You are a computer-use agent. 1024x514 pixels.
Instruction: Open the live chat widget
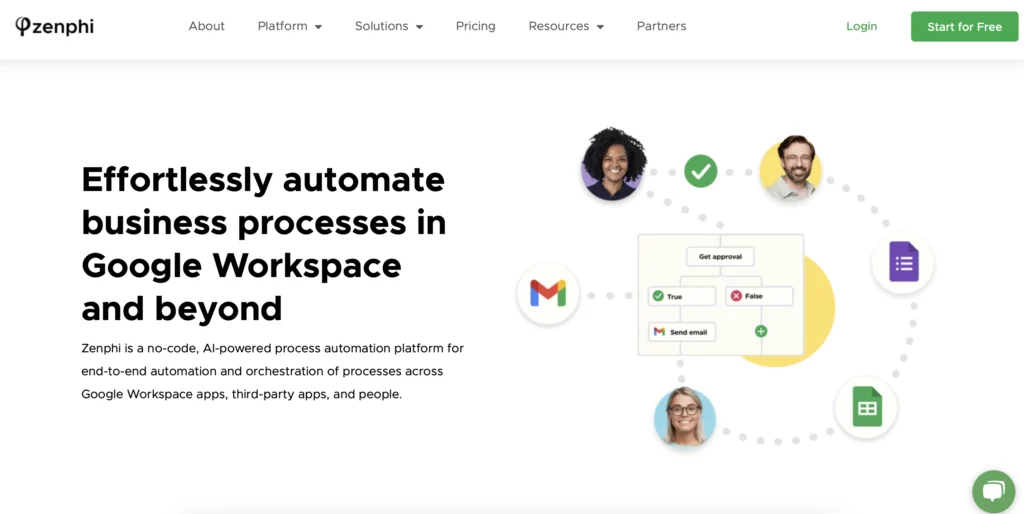(x=993, y=491)
